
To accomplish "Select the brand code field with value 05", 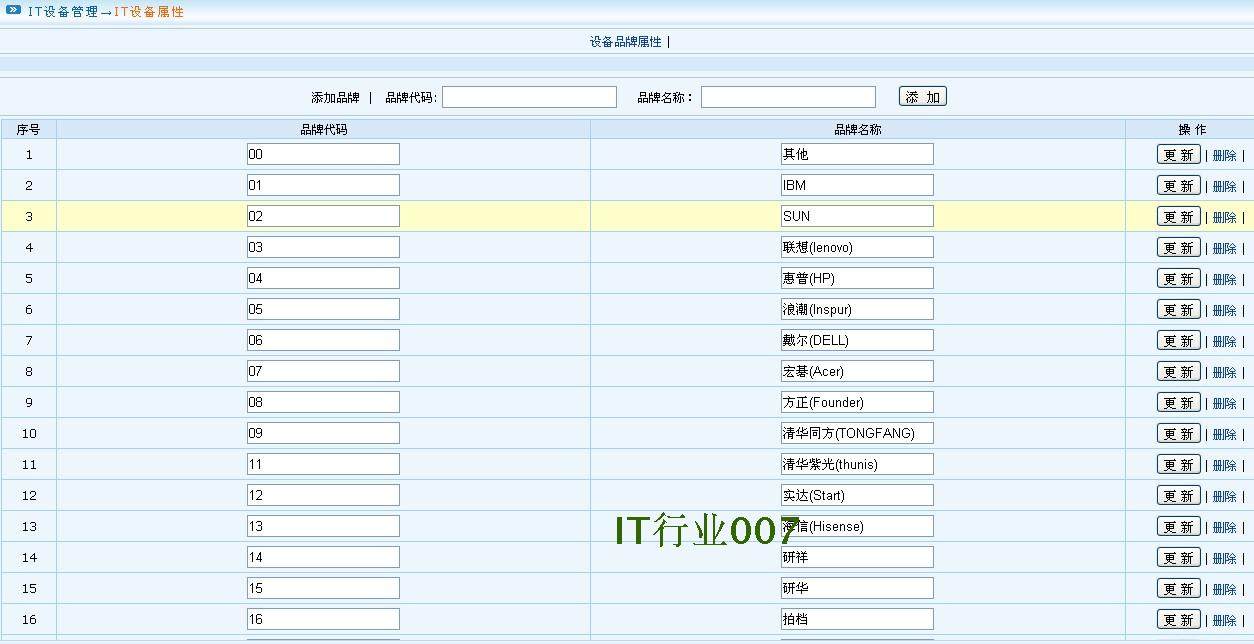I will (323, 309).
